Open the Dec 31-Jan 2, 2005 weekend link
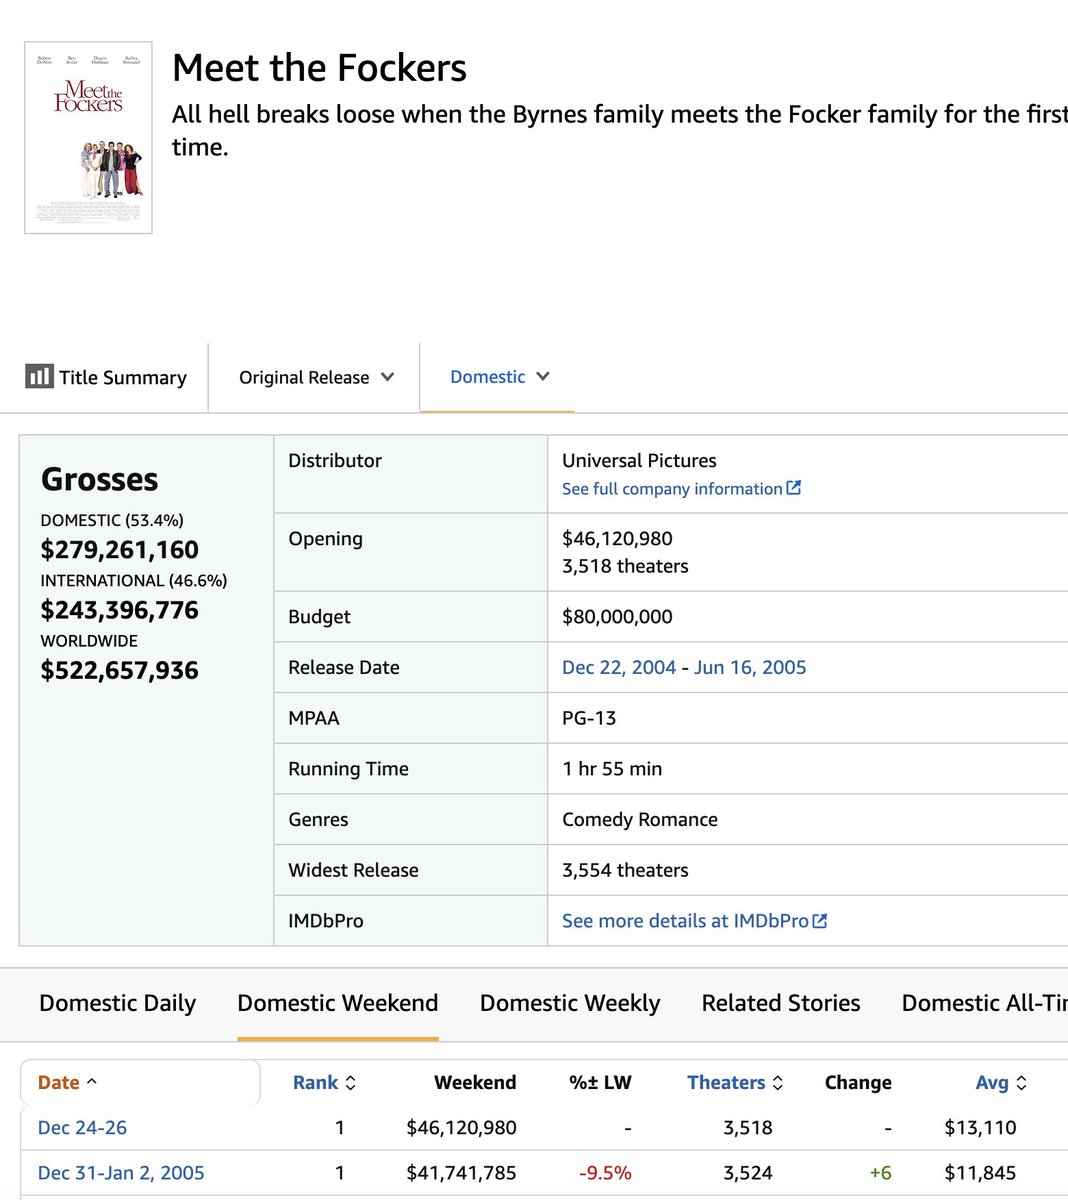The image size is (1068, 1200). pos(121,1172)
